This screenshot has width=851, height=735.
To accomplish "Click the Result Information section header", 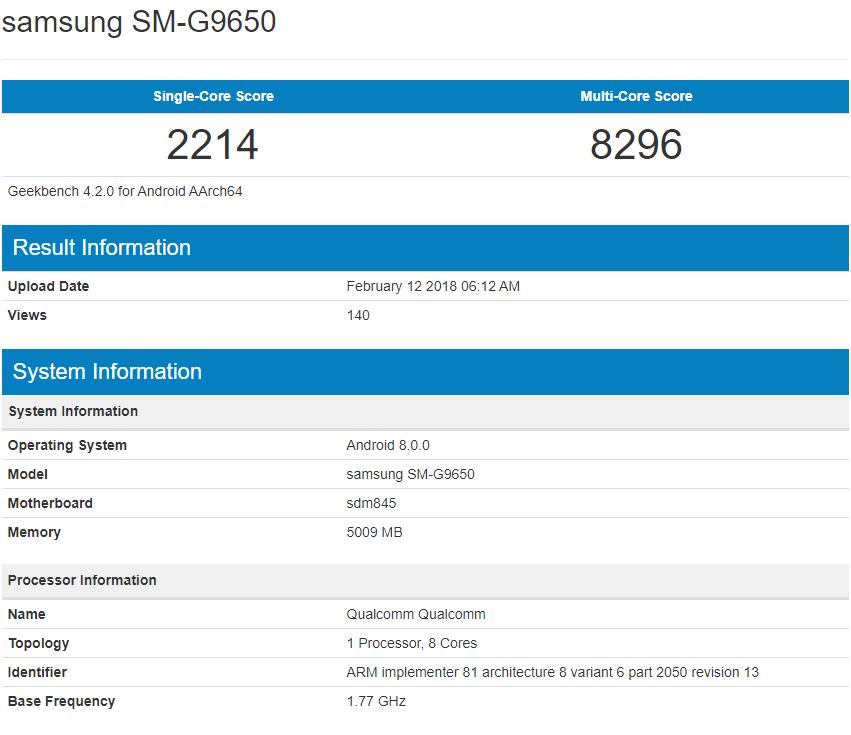I will [100, 247].
